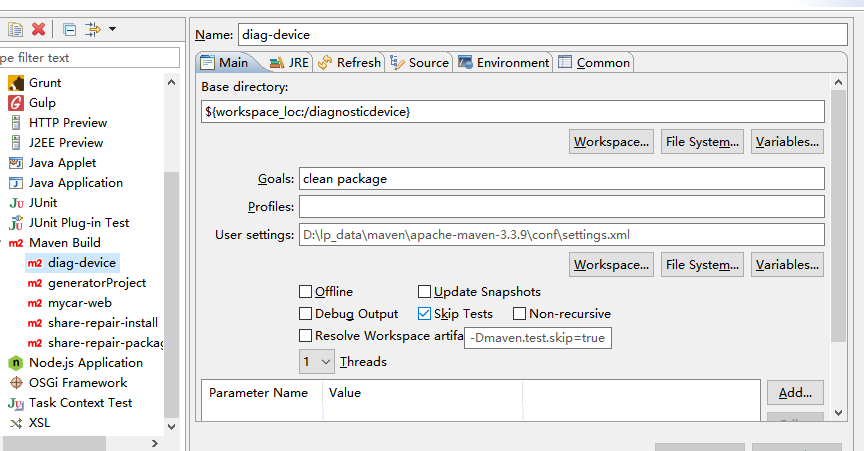Click the configuration list scroll up arrow
Image resolution: width=864 pixels, height=451 pixels.
(171, 82)
